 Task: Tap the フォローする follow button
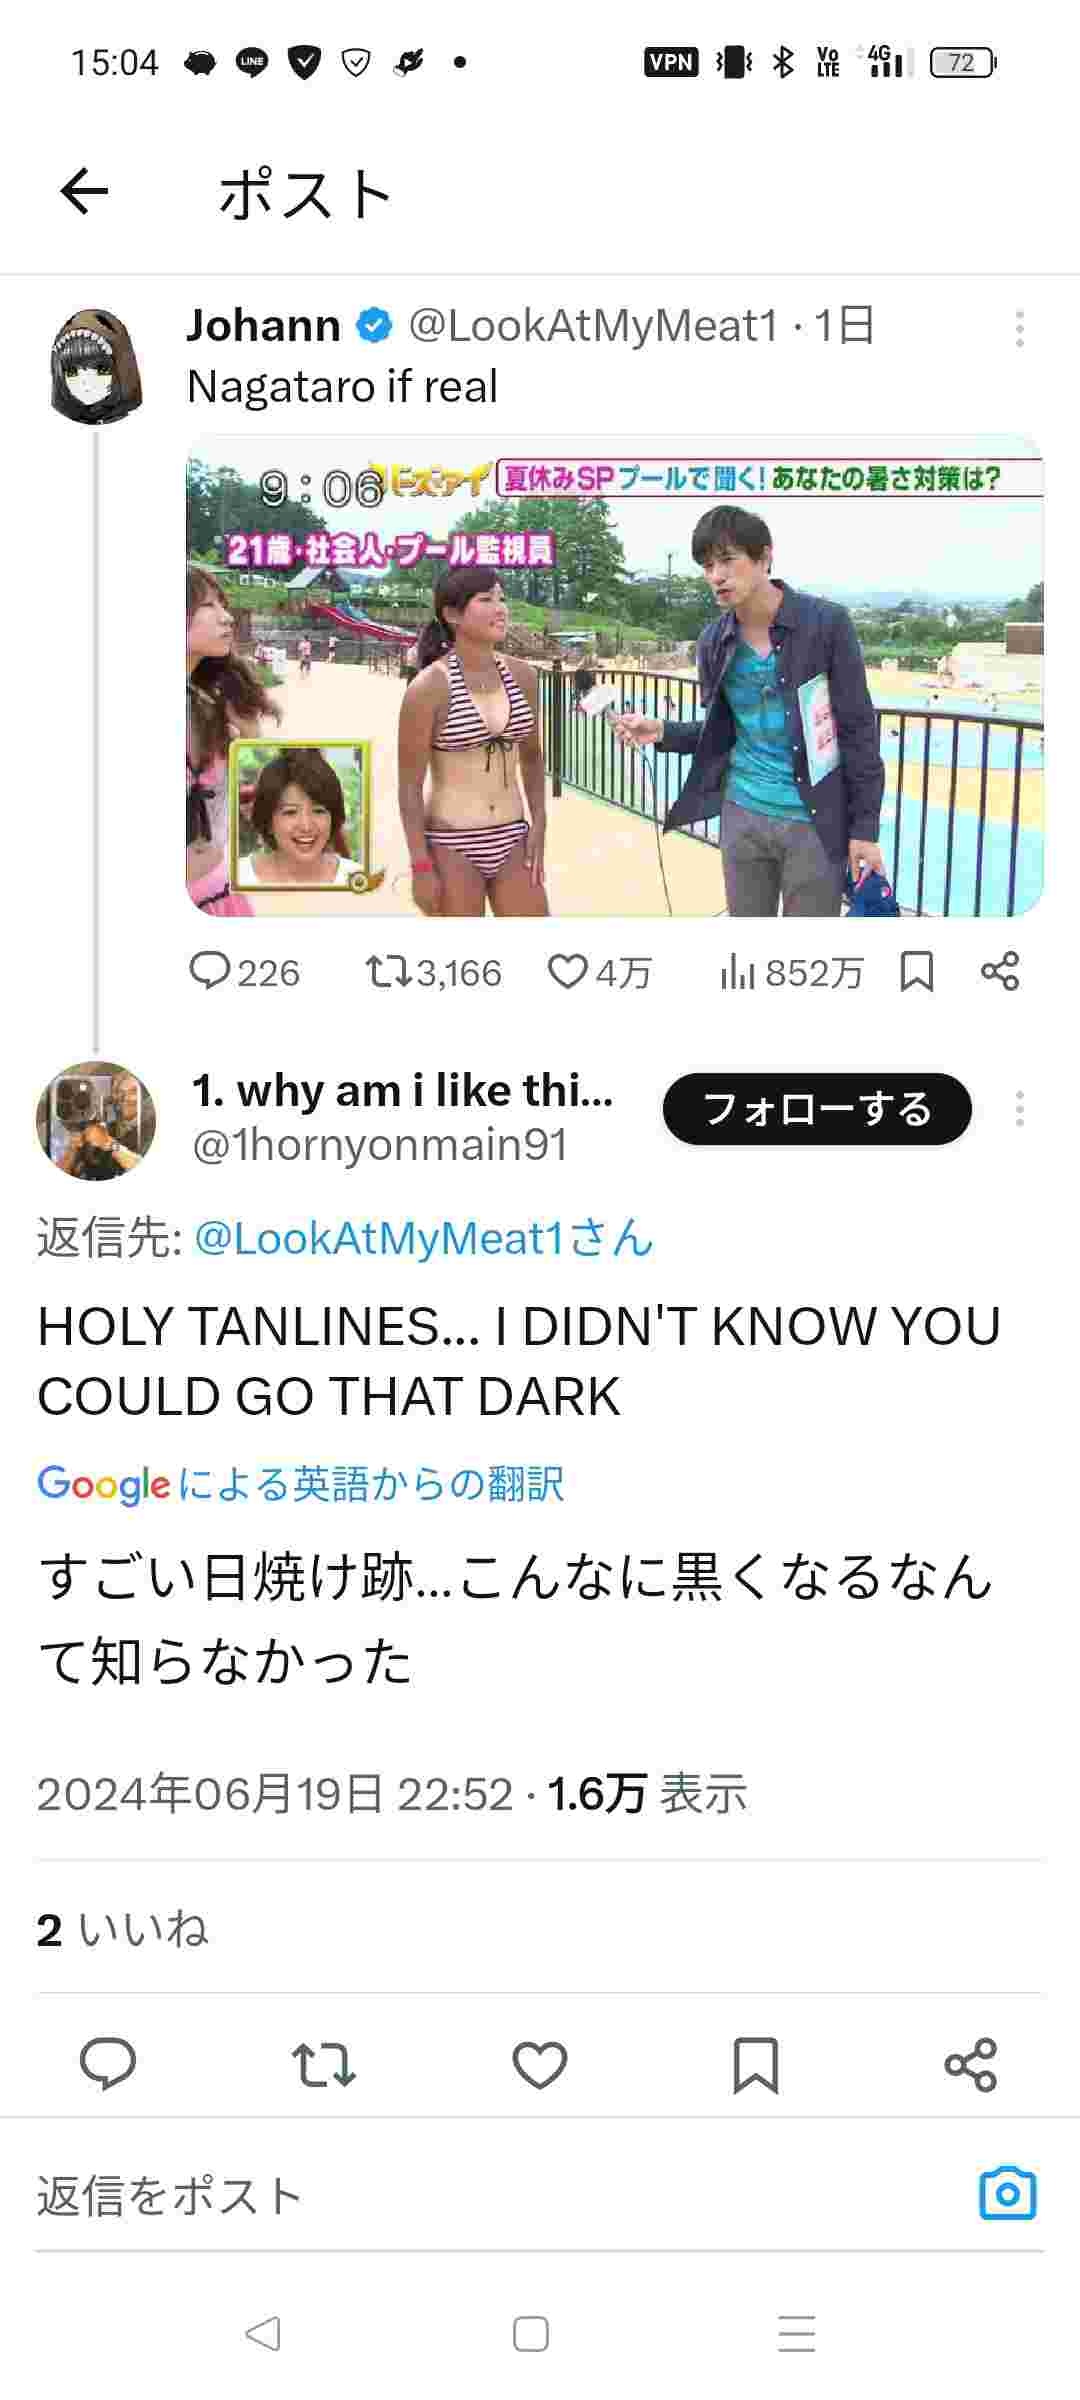coord(817,1109)
